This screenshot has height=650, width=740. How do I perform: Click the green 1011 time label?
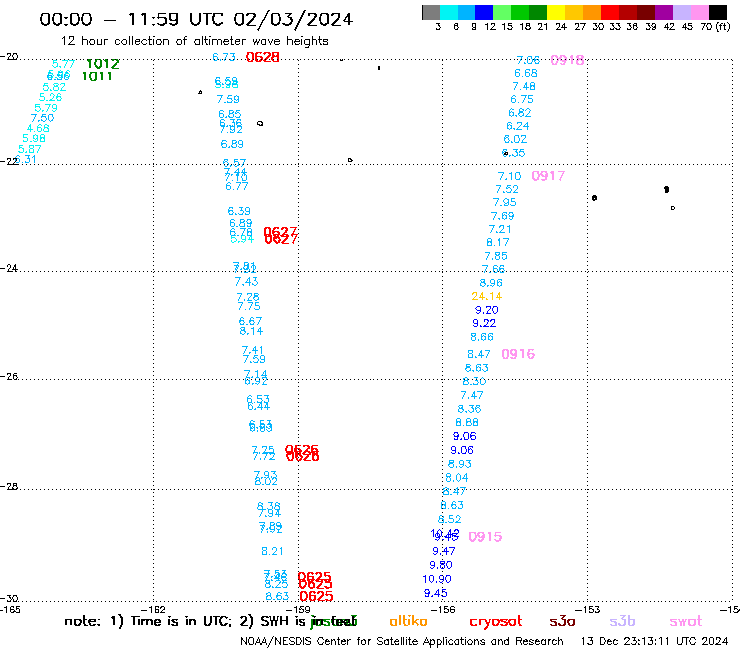(x=97, y=76)
